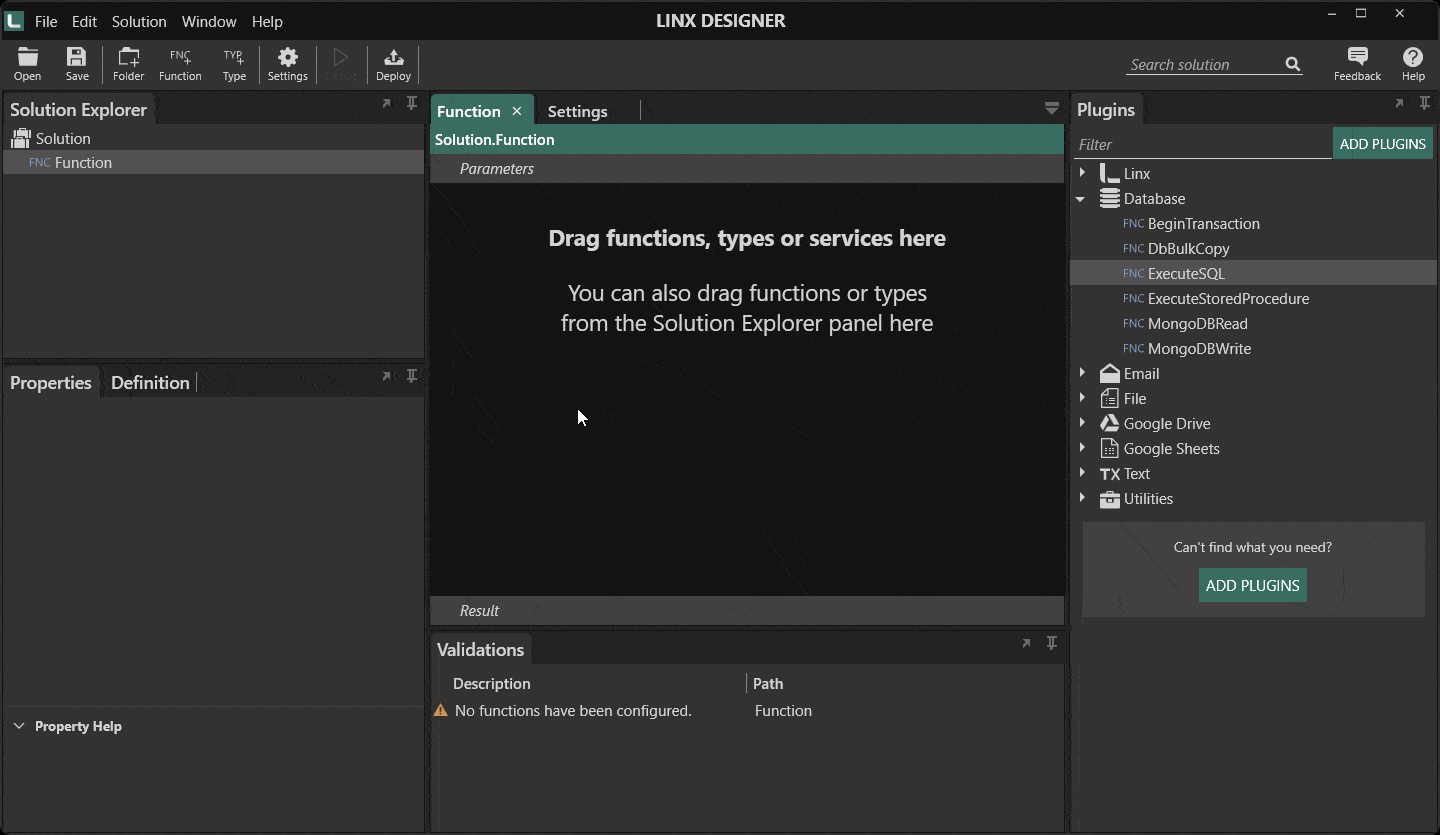1440x835 pixels.
Task: Open the tab list dropdown arrow
Action: (x=1051, y=108)
